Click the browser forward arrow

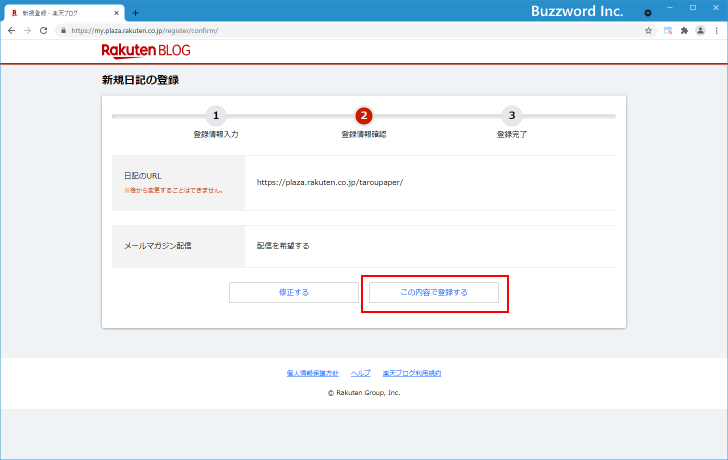pos(27,31)
